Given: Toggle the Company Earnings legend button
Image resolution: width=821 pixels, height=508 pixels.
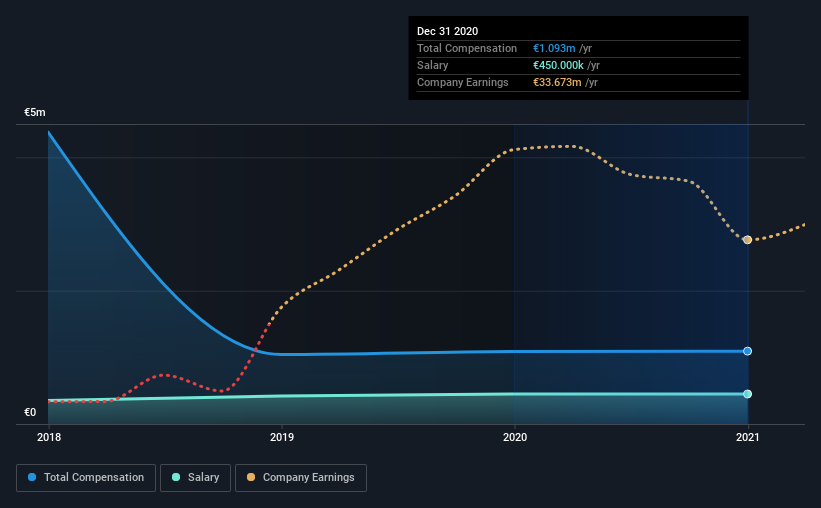Looking at the screenshot, I should tap(301, 478).
